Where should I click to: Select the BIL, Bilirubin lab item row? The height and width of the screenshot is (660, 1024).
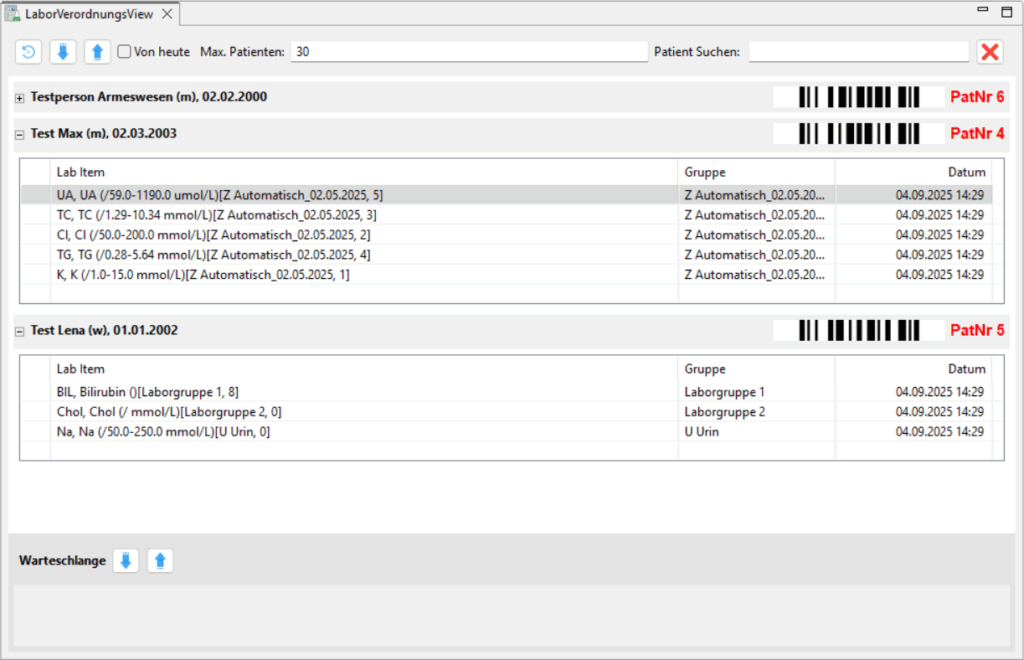click(x=148, y=392)
